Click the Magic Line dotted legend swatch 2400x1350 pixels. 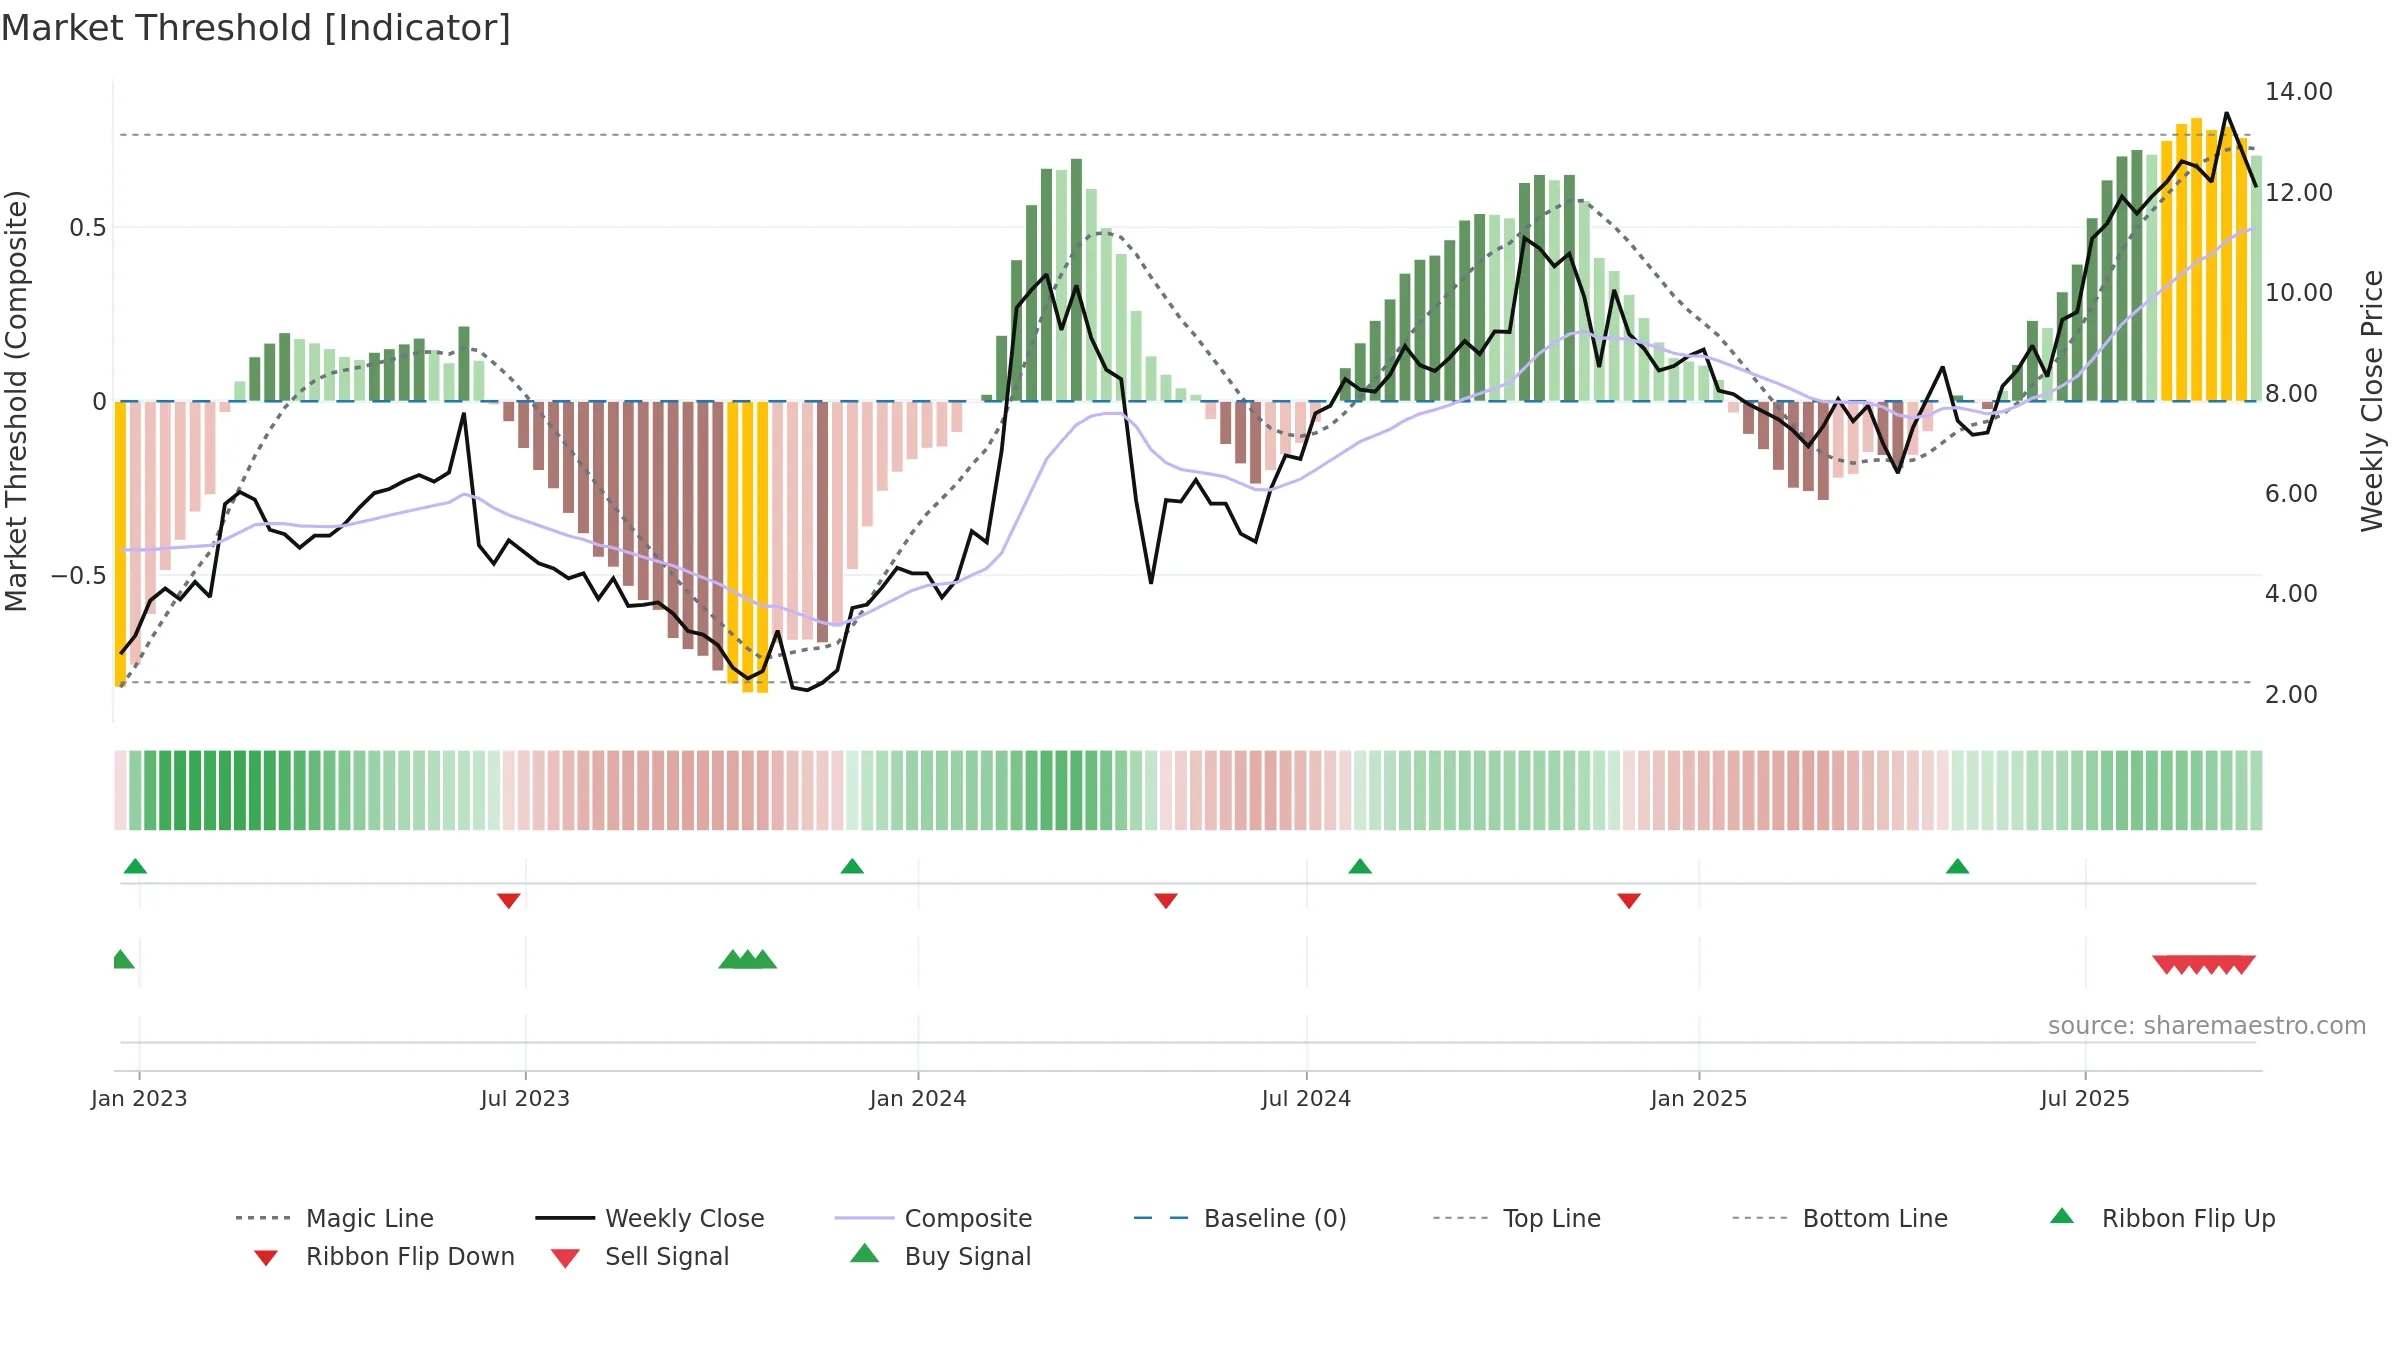pyautogui.click(x=263, y=1218)
